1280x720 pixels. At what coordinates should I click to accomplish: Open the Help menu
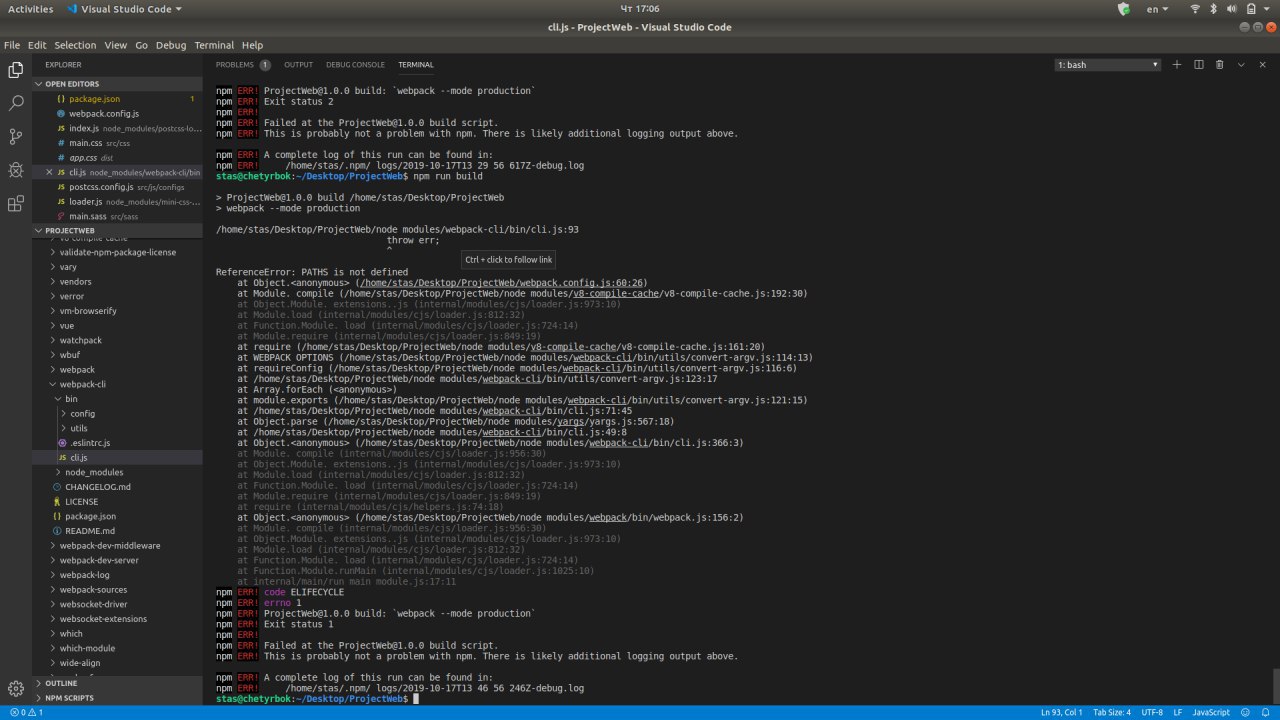(x=252, y=45)
